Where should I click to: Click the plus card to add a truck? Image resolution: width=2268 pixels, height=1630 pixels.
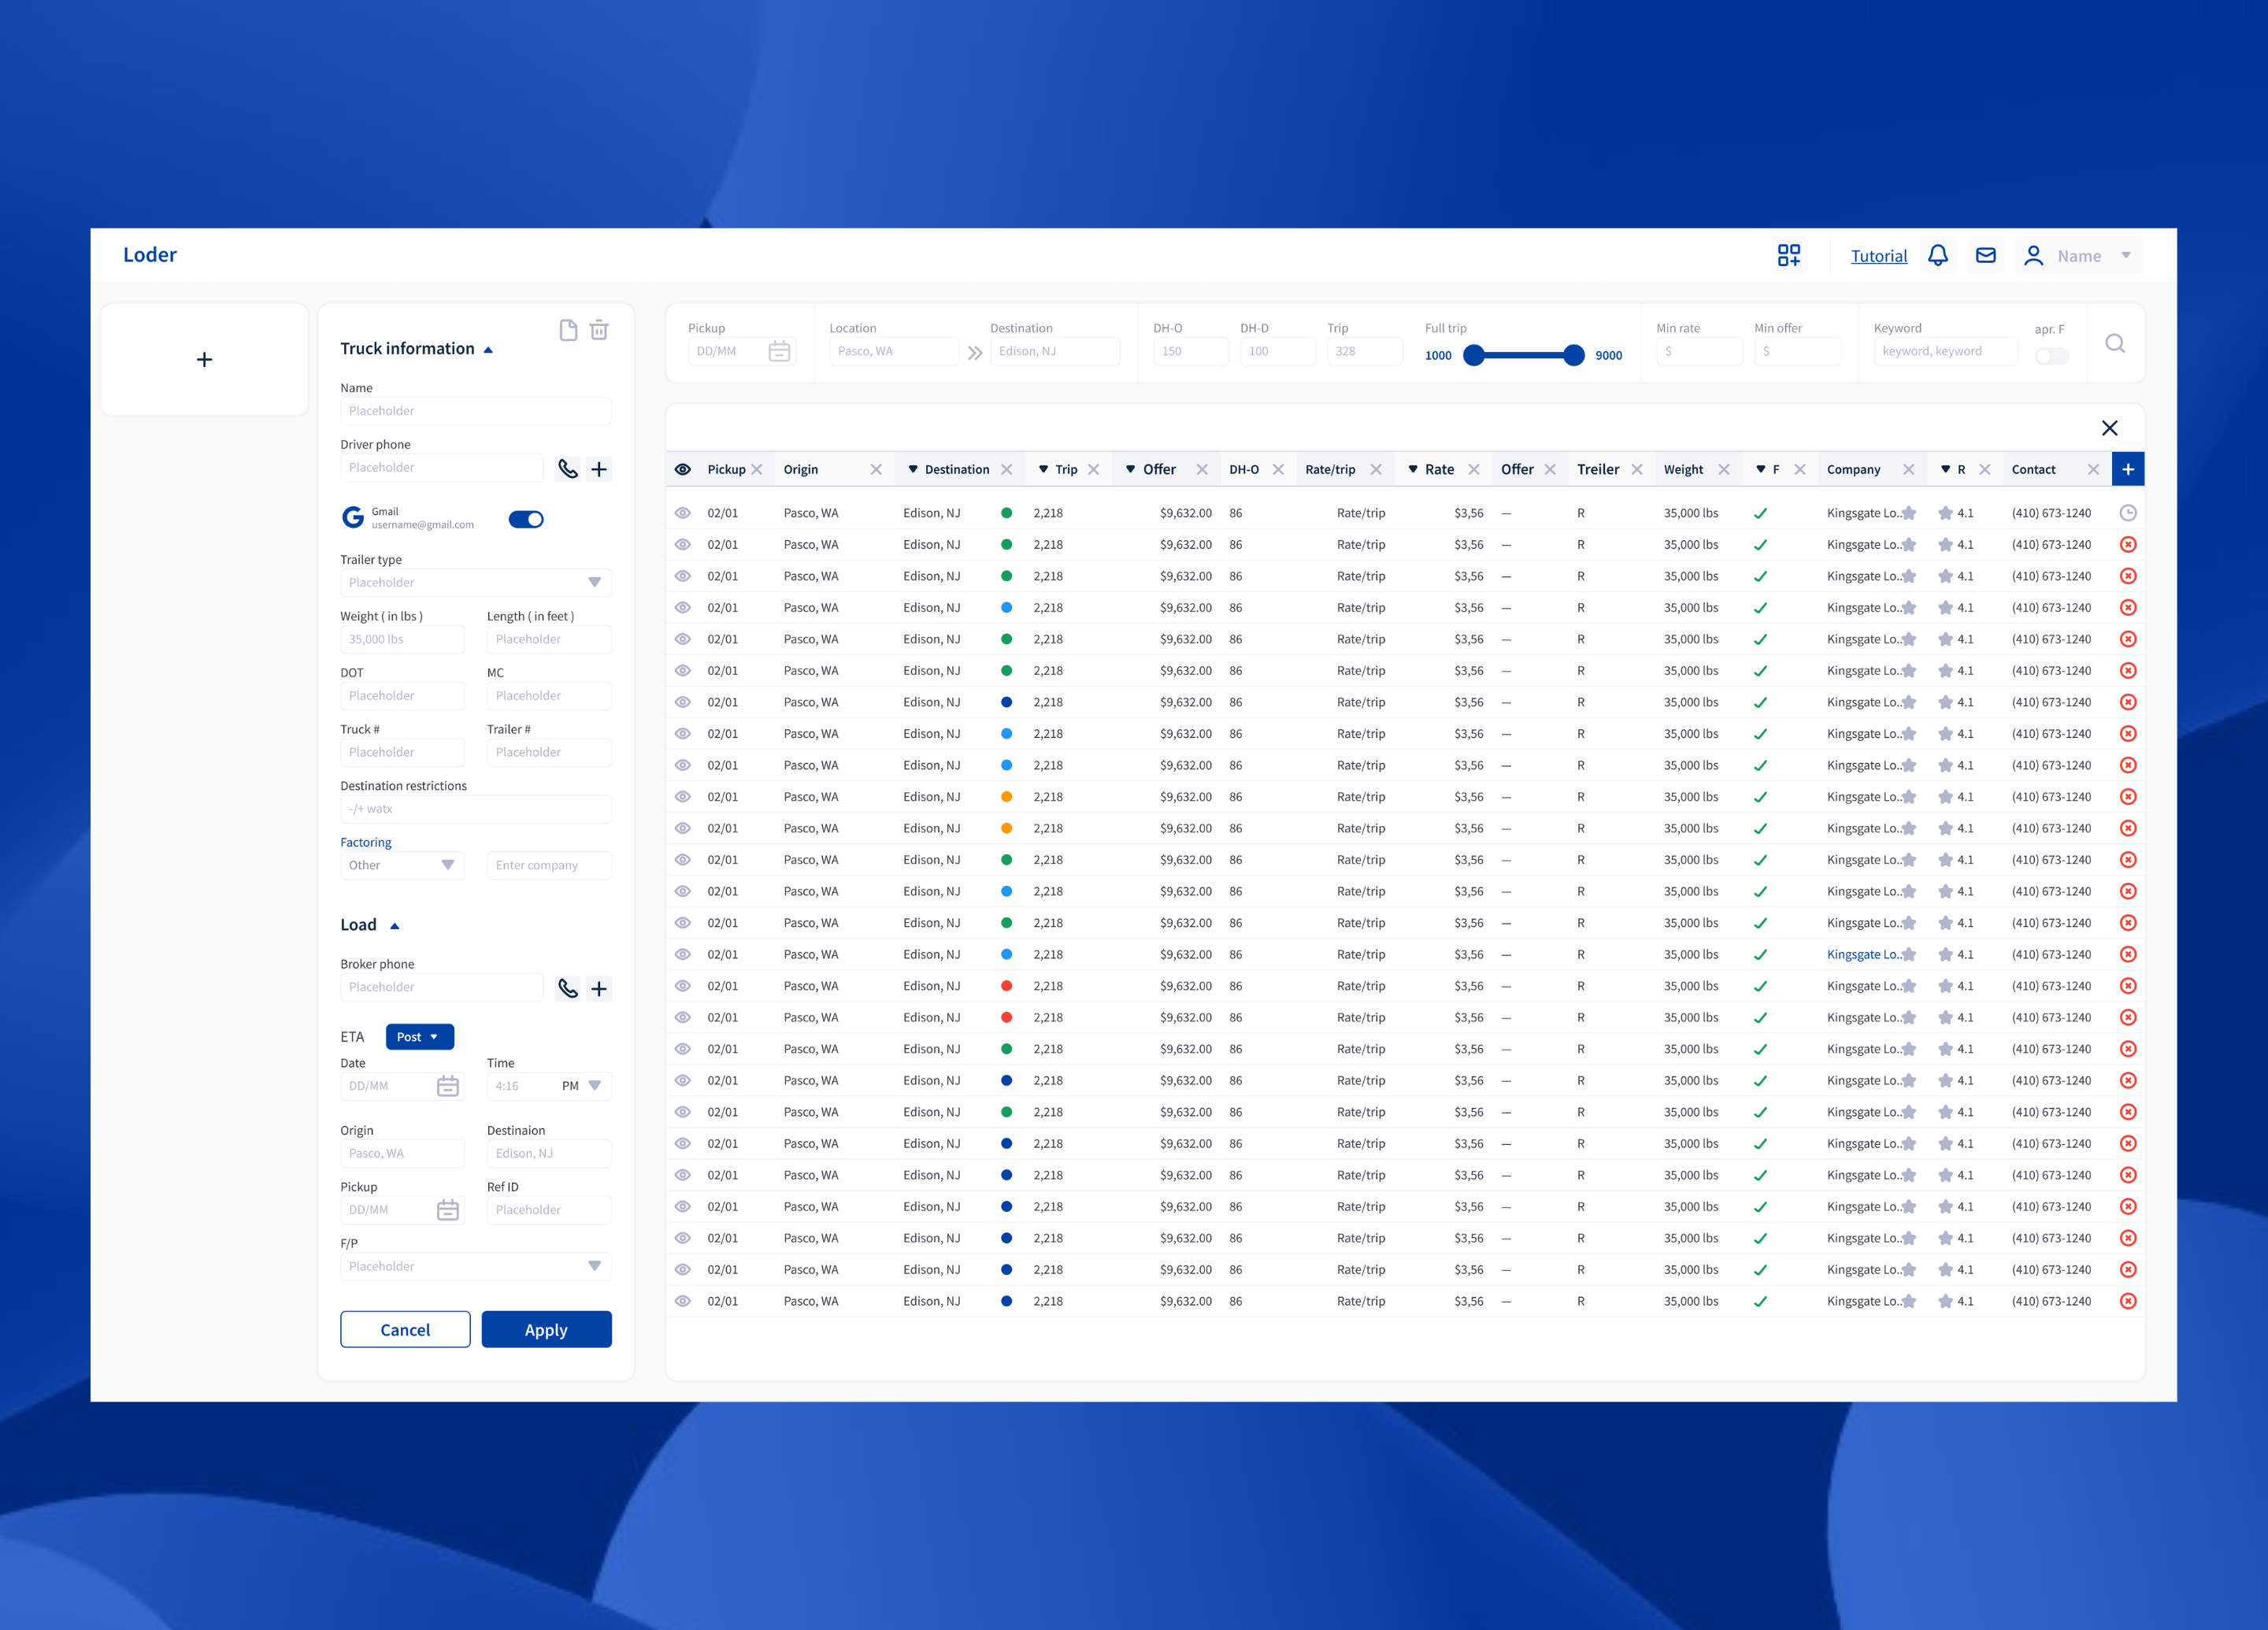(x=204, y=359)
